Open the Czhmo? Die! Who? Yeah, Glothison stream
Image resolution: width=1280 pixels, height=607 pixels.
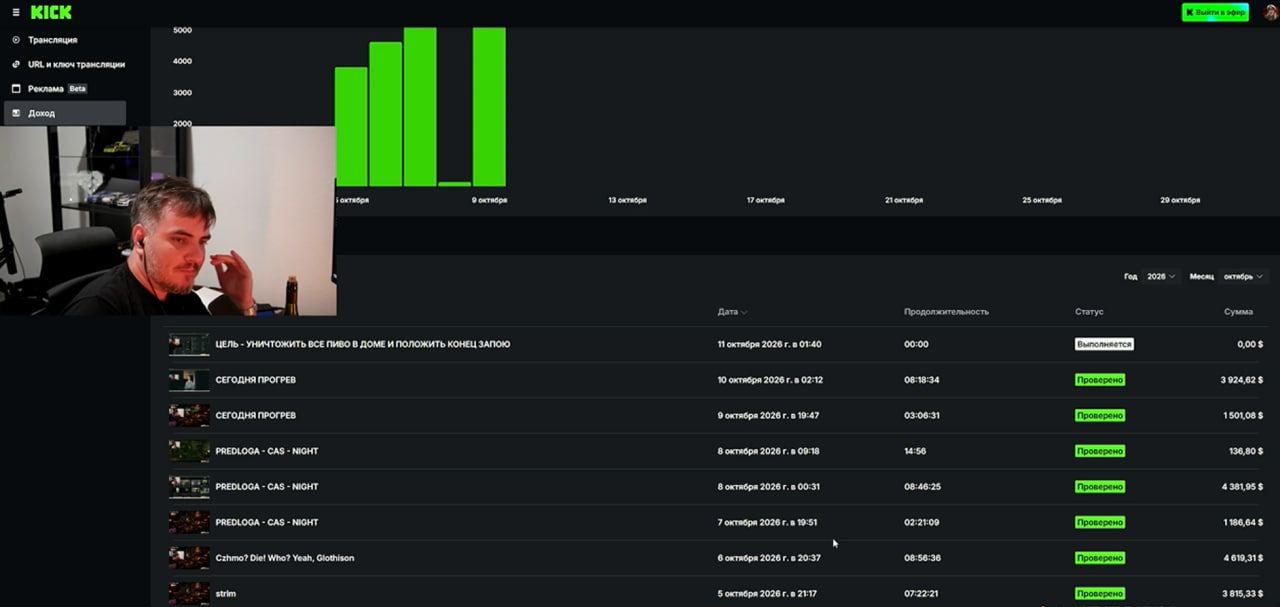coord(285,558)
